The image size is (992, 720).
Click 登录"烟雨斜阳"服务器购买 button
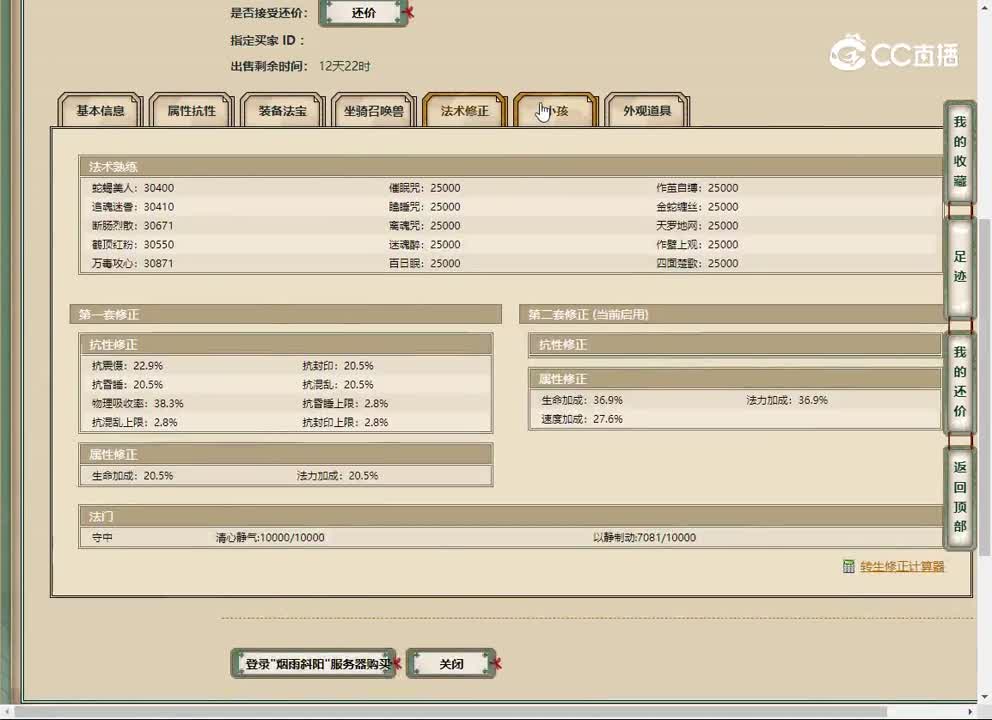tap(314, 664)
